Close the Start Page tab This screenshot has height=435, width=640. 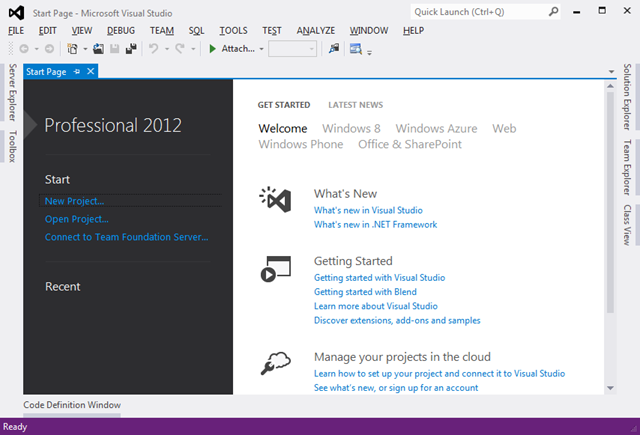coord(91,72)
